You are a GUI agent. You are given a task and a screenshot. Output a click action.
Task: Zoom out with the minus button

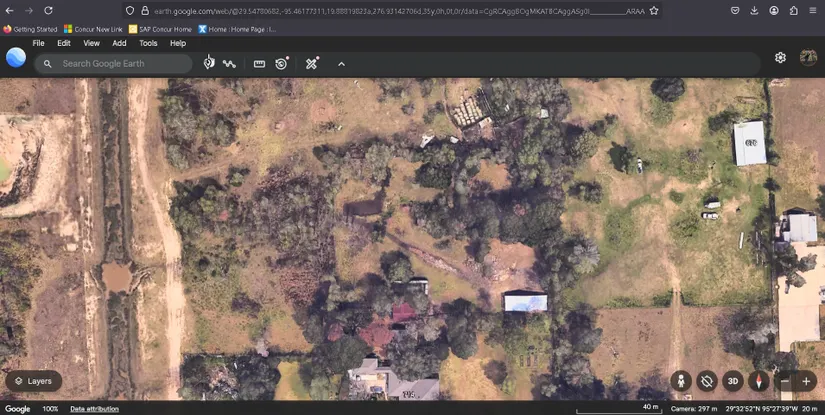(x=785, y=381)
